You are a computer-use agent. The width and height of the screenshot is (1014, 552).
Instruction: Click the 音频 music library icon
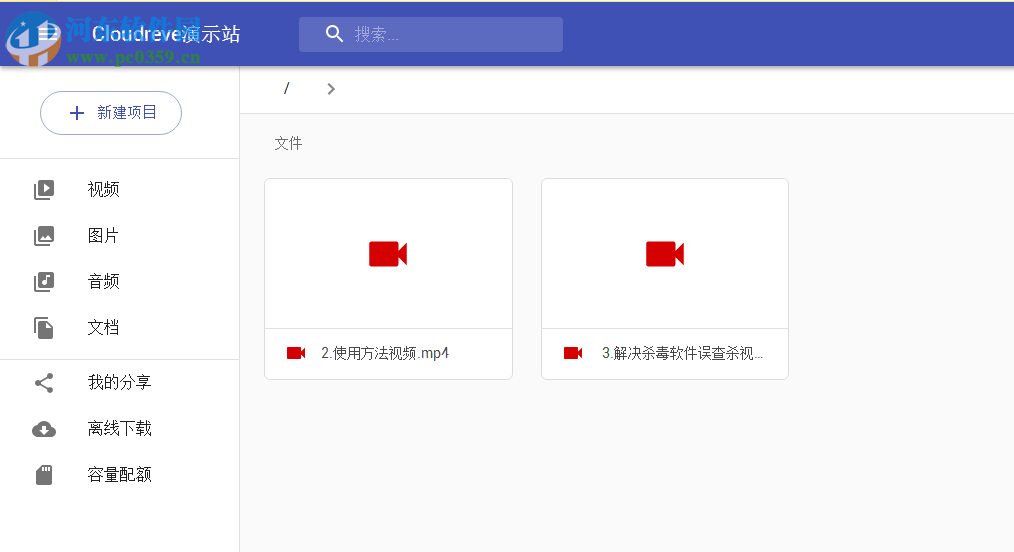click(x=44, y=281)
